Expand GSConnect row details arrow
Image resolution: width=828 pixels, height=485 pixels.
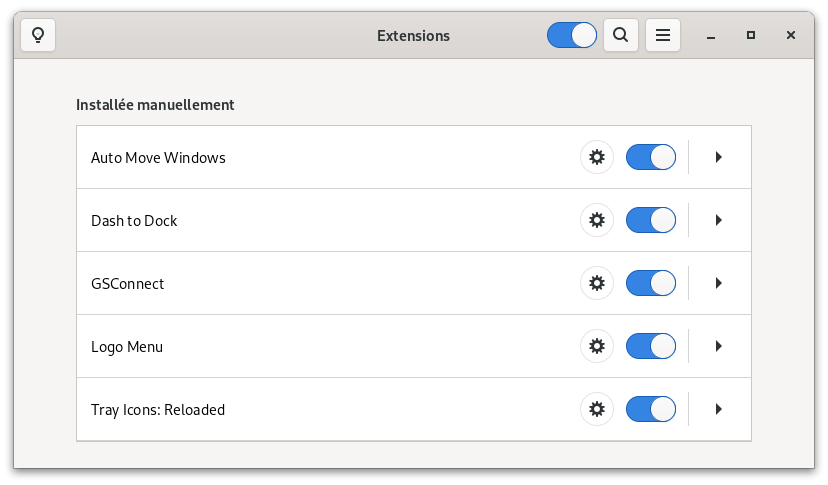click(x=718, y=283)
